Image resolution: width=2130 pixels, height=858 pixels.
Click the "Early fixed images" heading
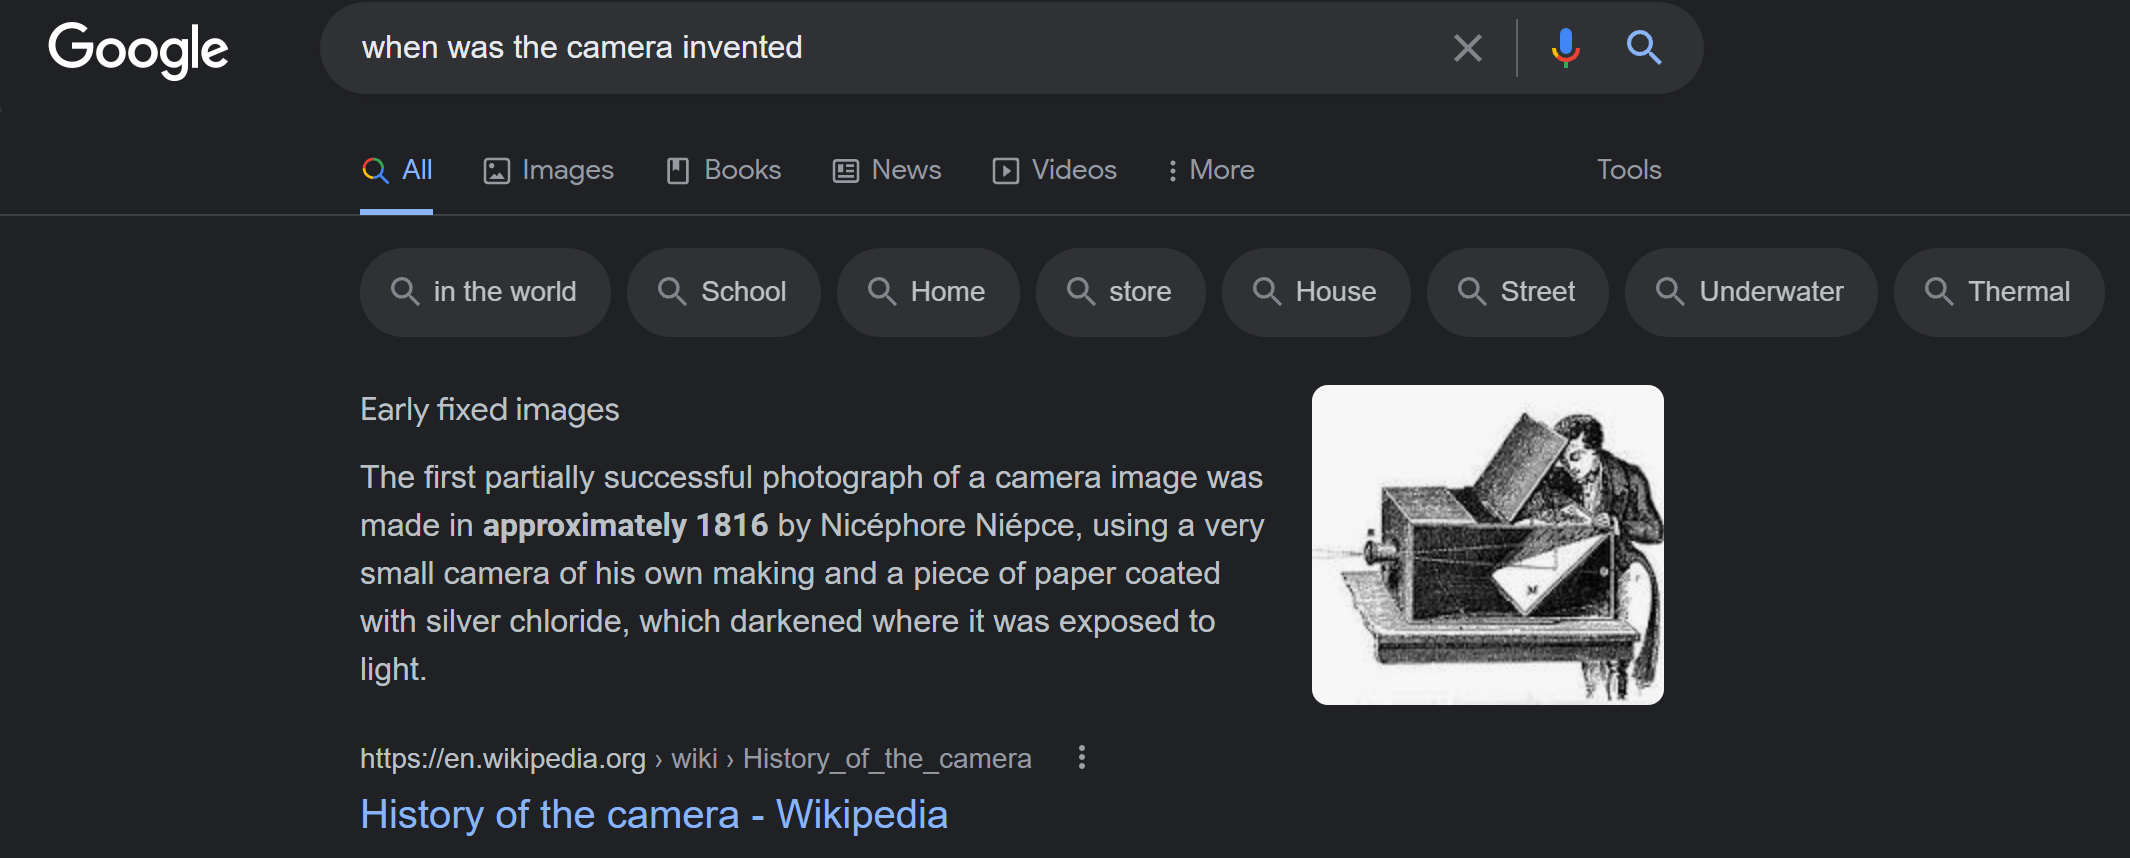click(x=490, y=410)
